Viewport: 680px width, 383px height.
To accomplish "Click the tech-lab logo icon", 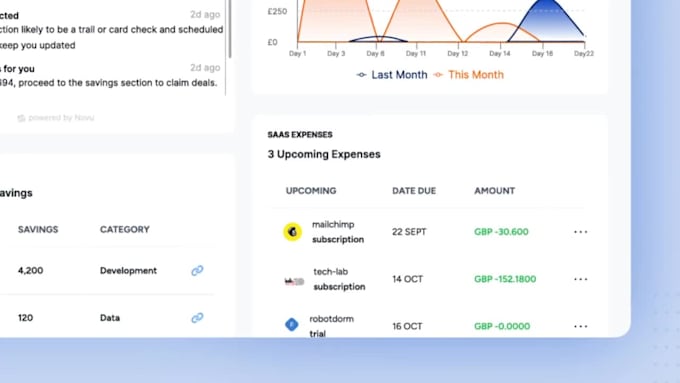I will (x=294, y=282).
